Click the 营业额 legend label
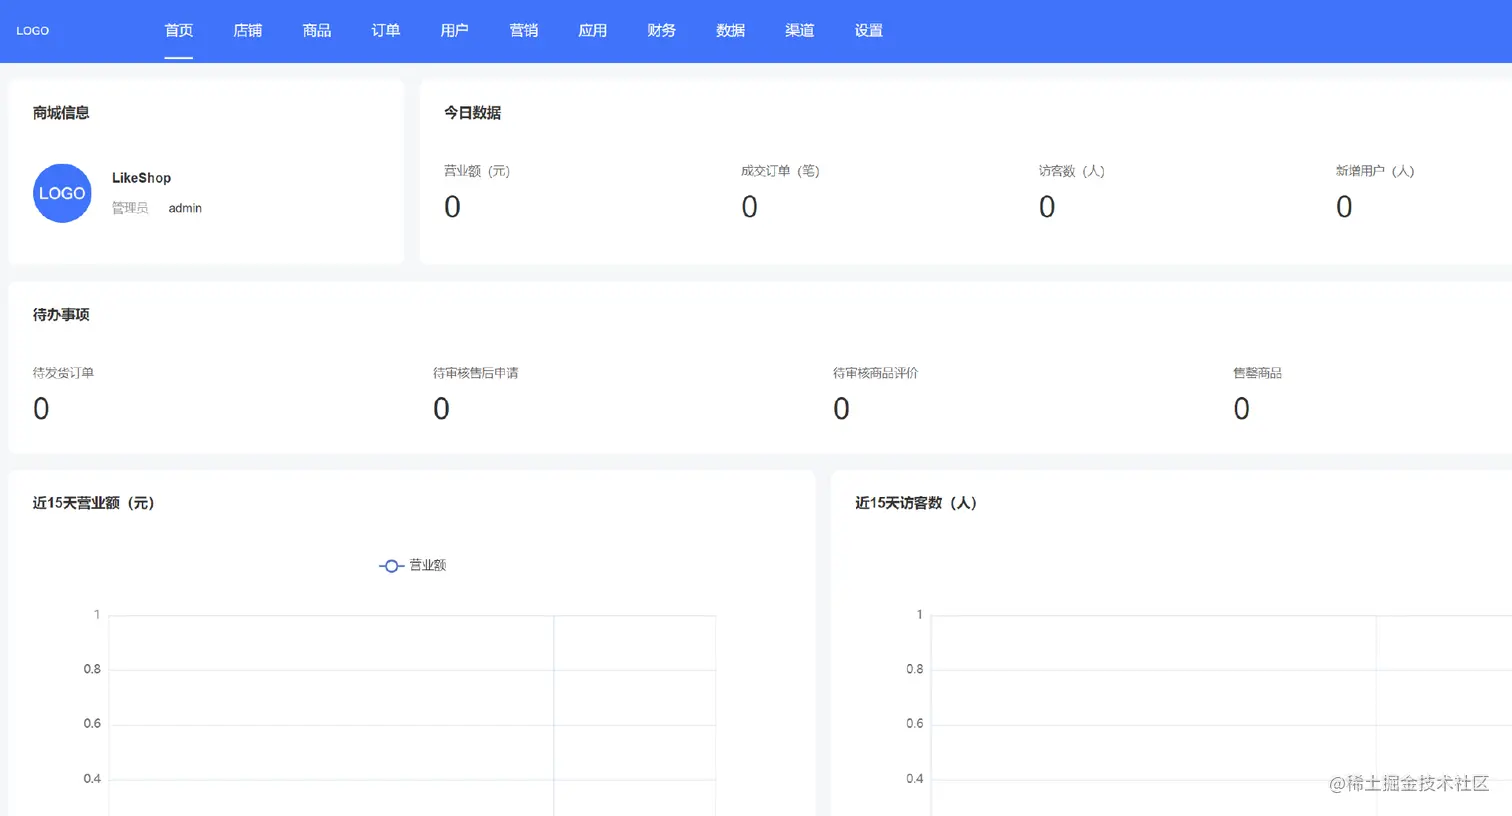 tap(428, 566)
